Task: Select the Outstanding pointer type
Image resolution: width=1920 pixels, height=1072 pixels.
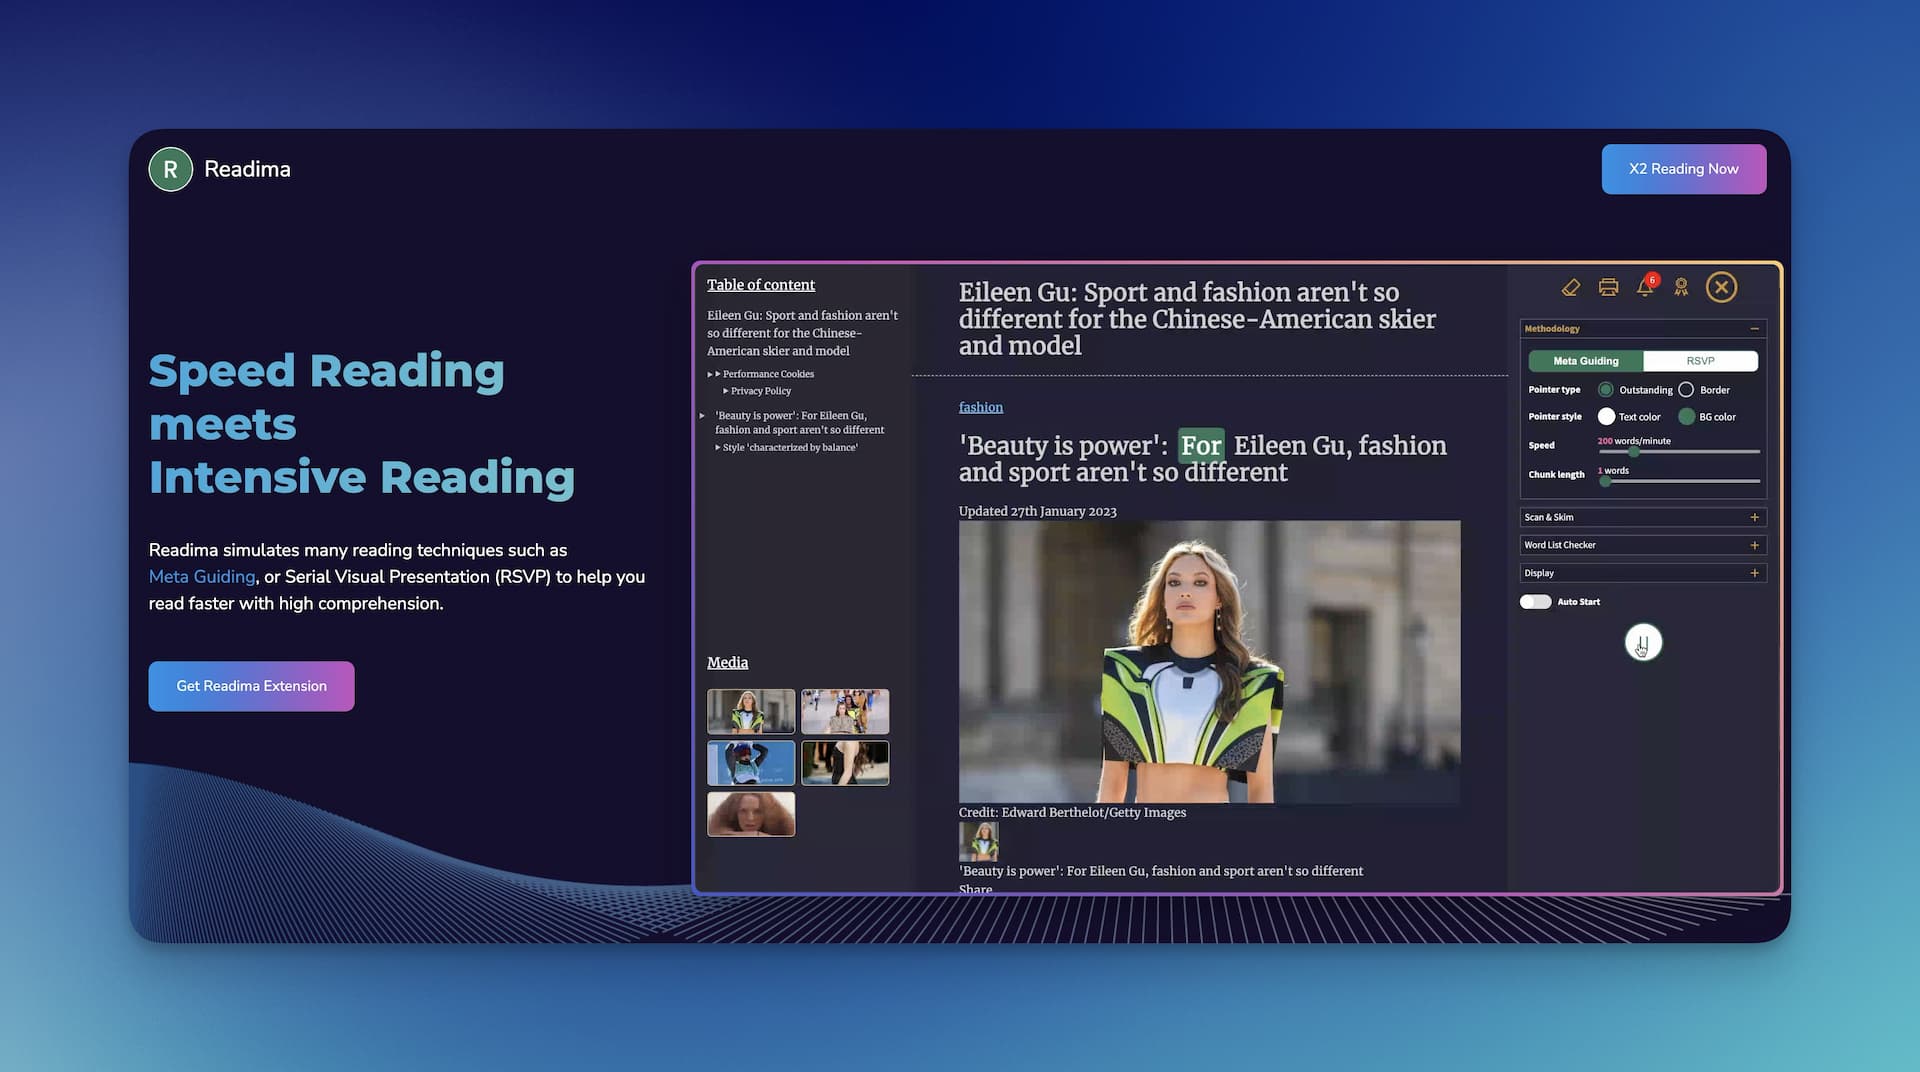Action: pos(1606,390)
